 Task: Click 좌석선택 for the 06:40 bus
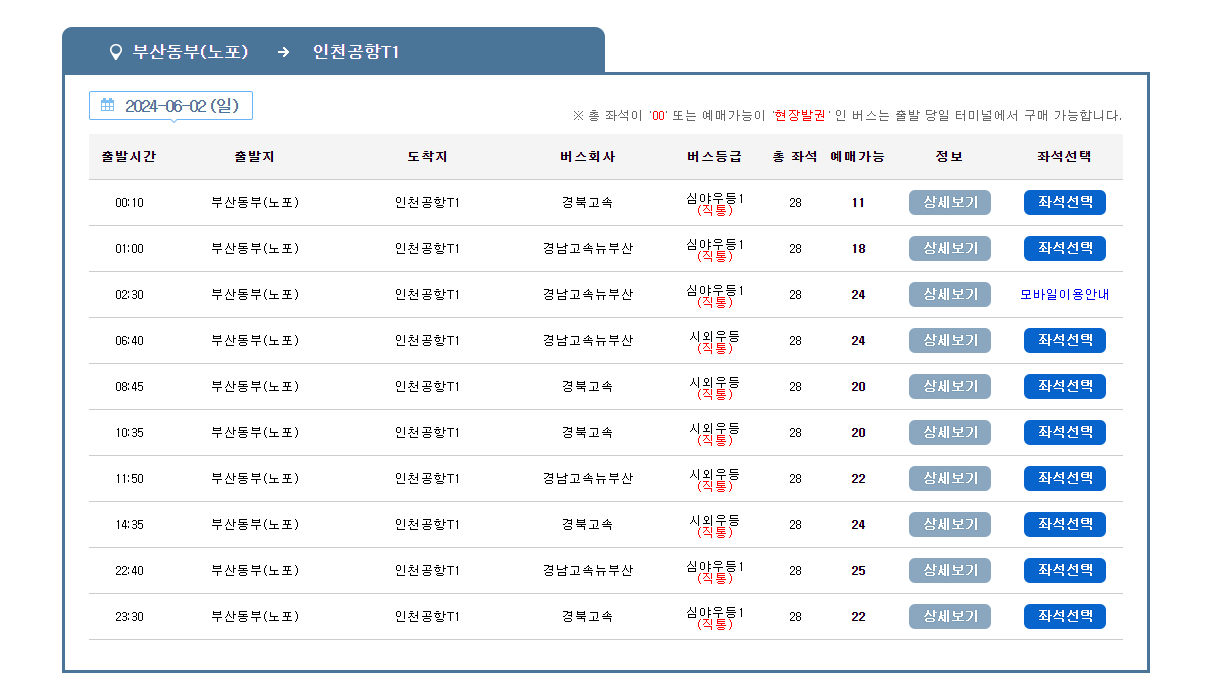coord(1065,341)
